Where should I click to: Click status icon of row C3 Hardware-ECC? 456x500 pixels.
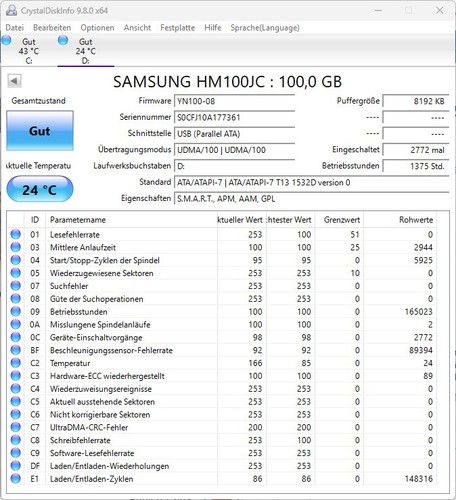click(x=15, y=376)
